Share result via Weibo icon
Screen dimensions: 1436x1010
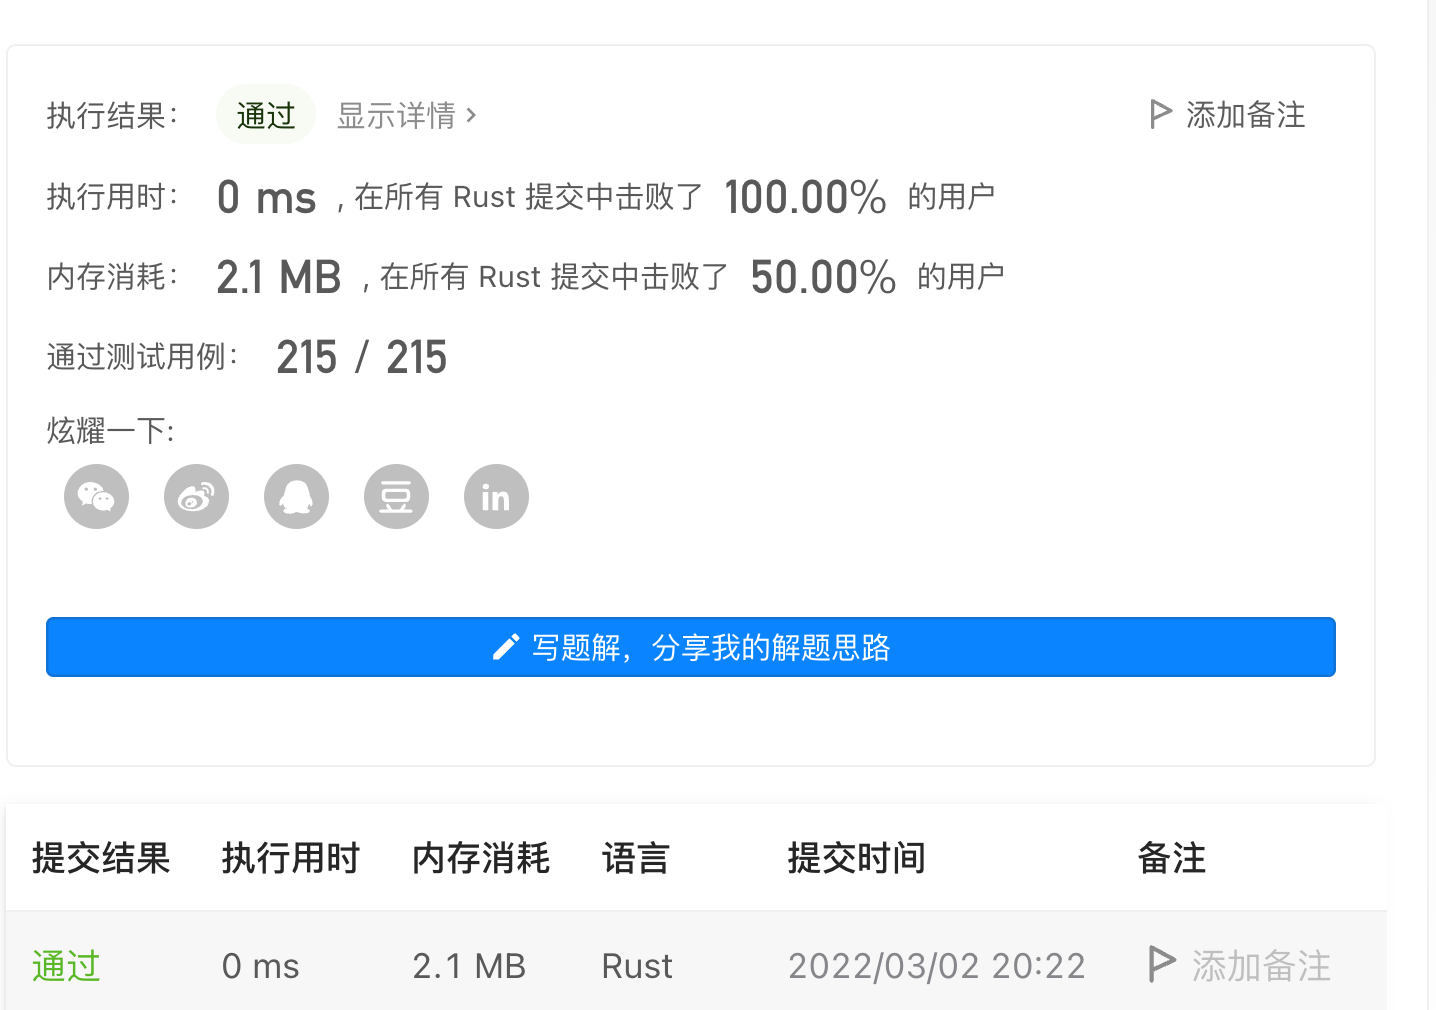point(196,497)
